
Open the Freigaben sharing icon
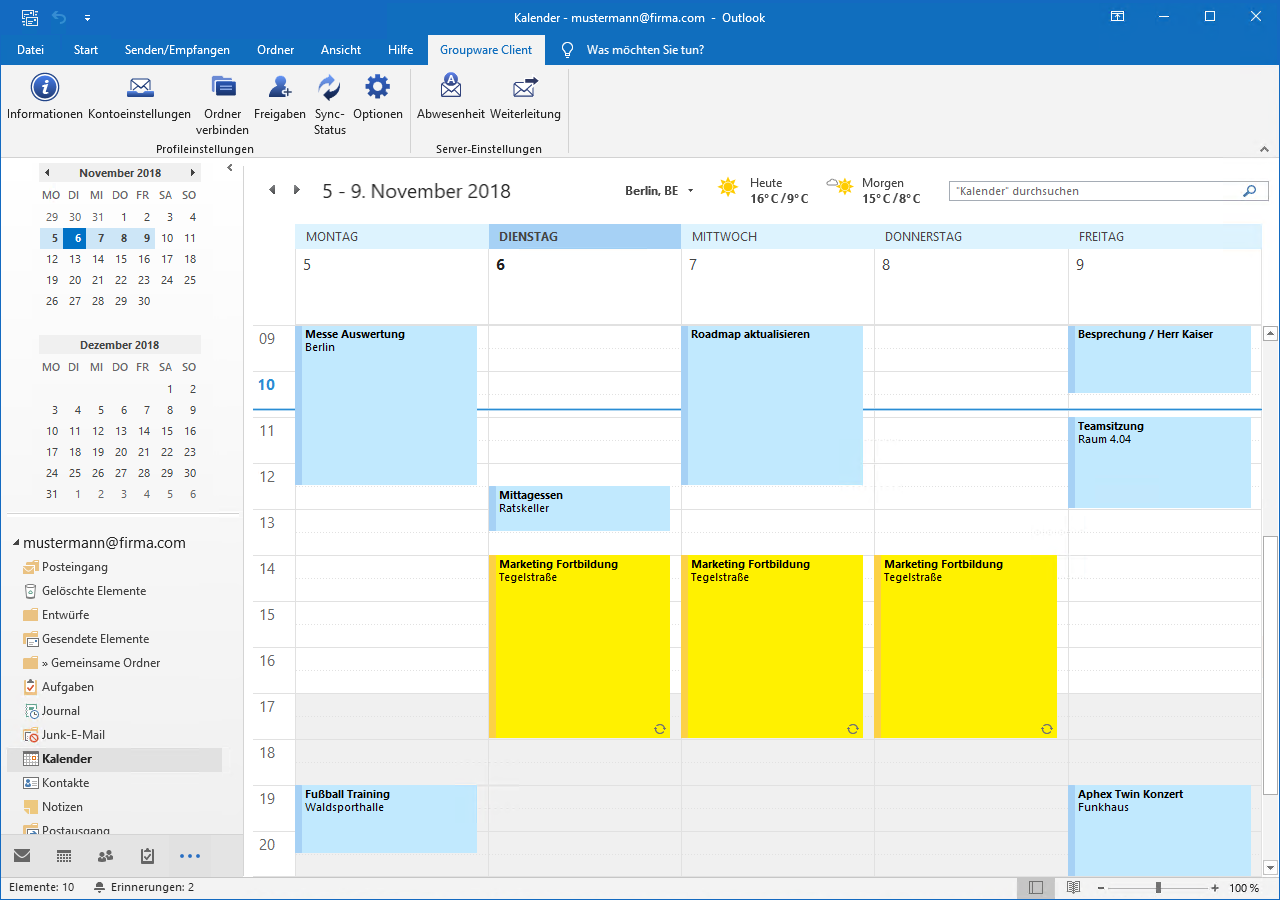pos(279,88)
